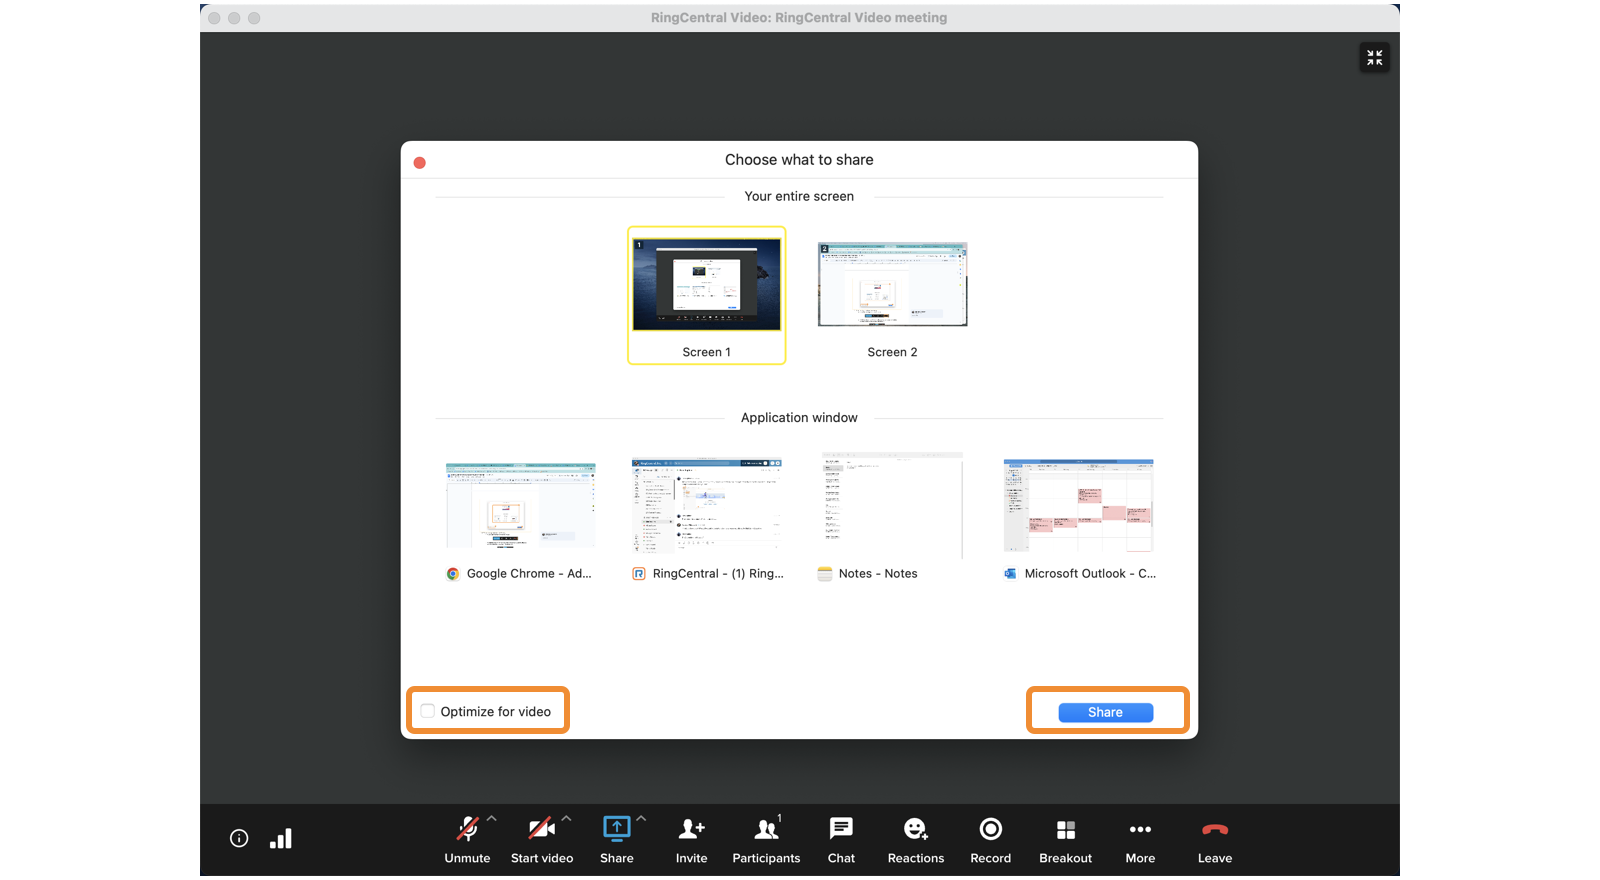Enable the Optimize for video checkbox
The height and width of the screenshot is (880, 1600).
coord(428,711)
